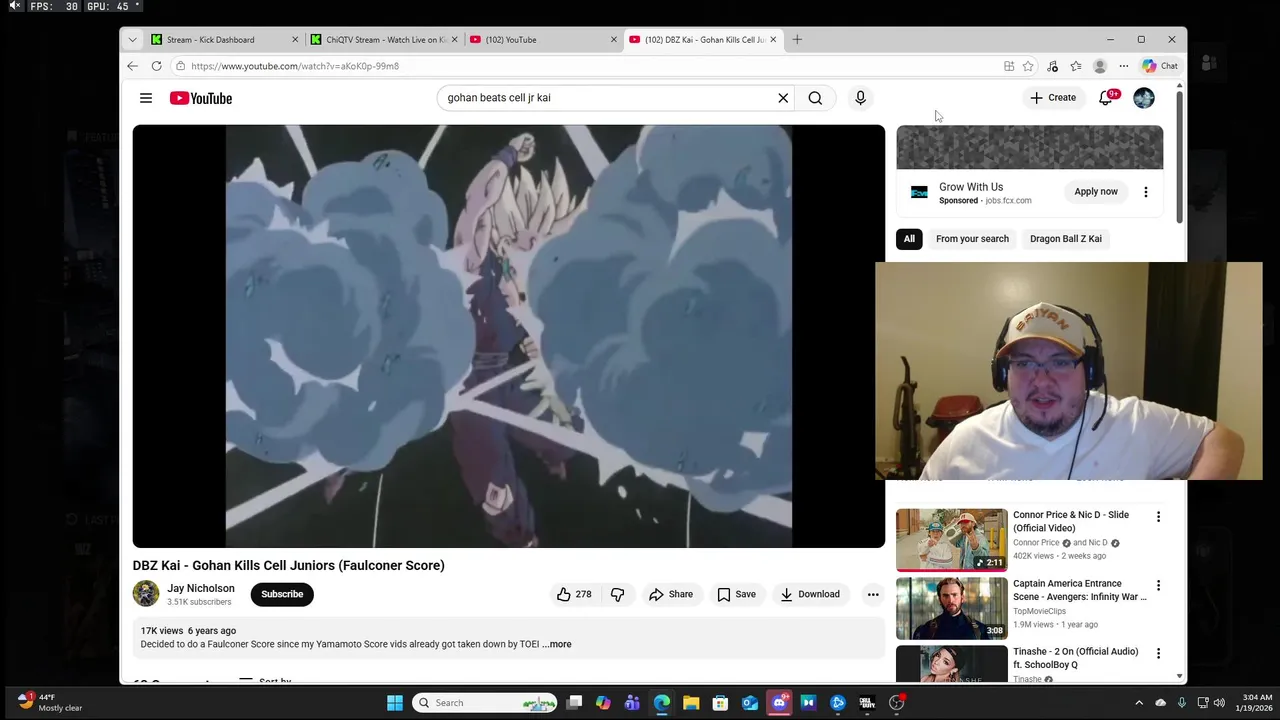Screen dimensions: 1280x720
Task: Open the Edge favorites list
Action: coord(1076,66)
